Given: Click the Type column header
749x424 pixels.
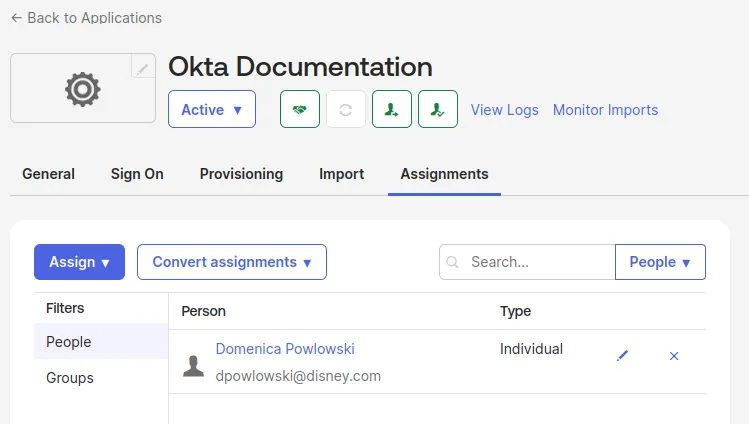Looking at the screenshot, I should tap(515, 311).
